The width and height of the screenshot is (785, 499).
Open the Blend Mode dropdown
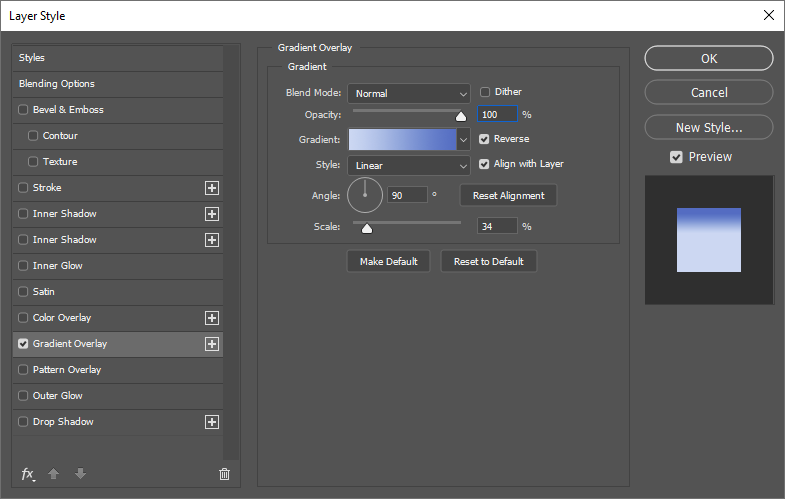(x=409, y=93)
